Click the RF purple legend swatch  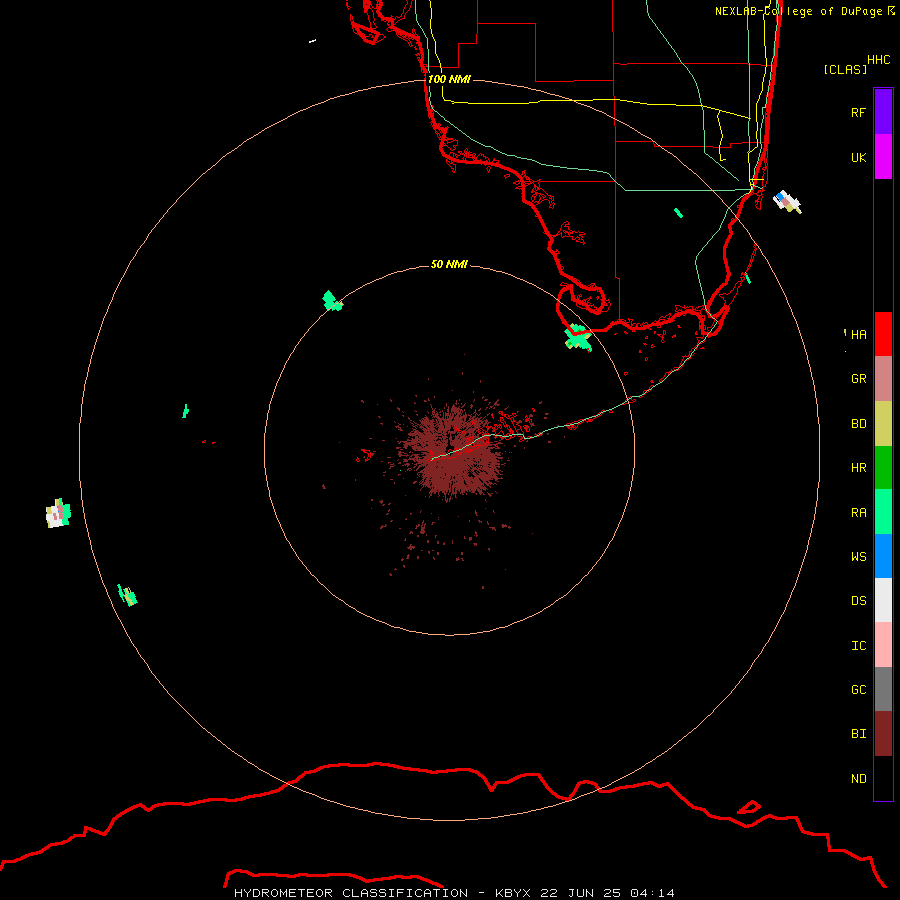[883, 112]
